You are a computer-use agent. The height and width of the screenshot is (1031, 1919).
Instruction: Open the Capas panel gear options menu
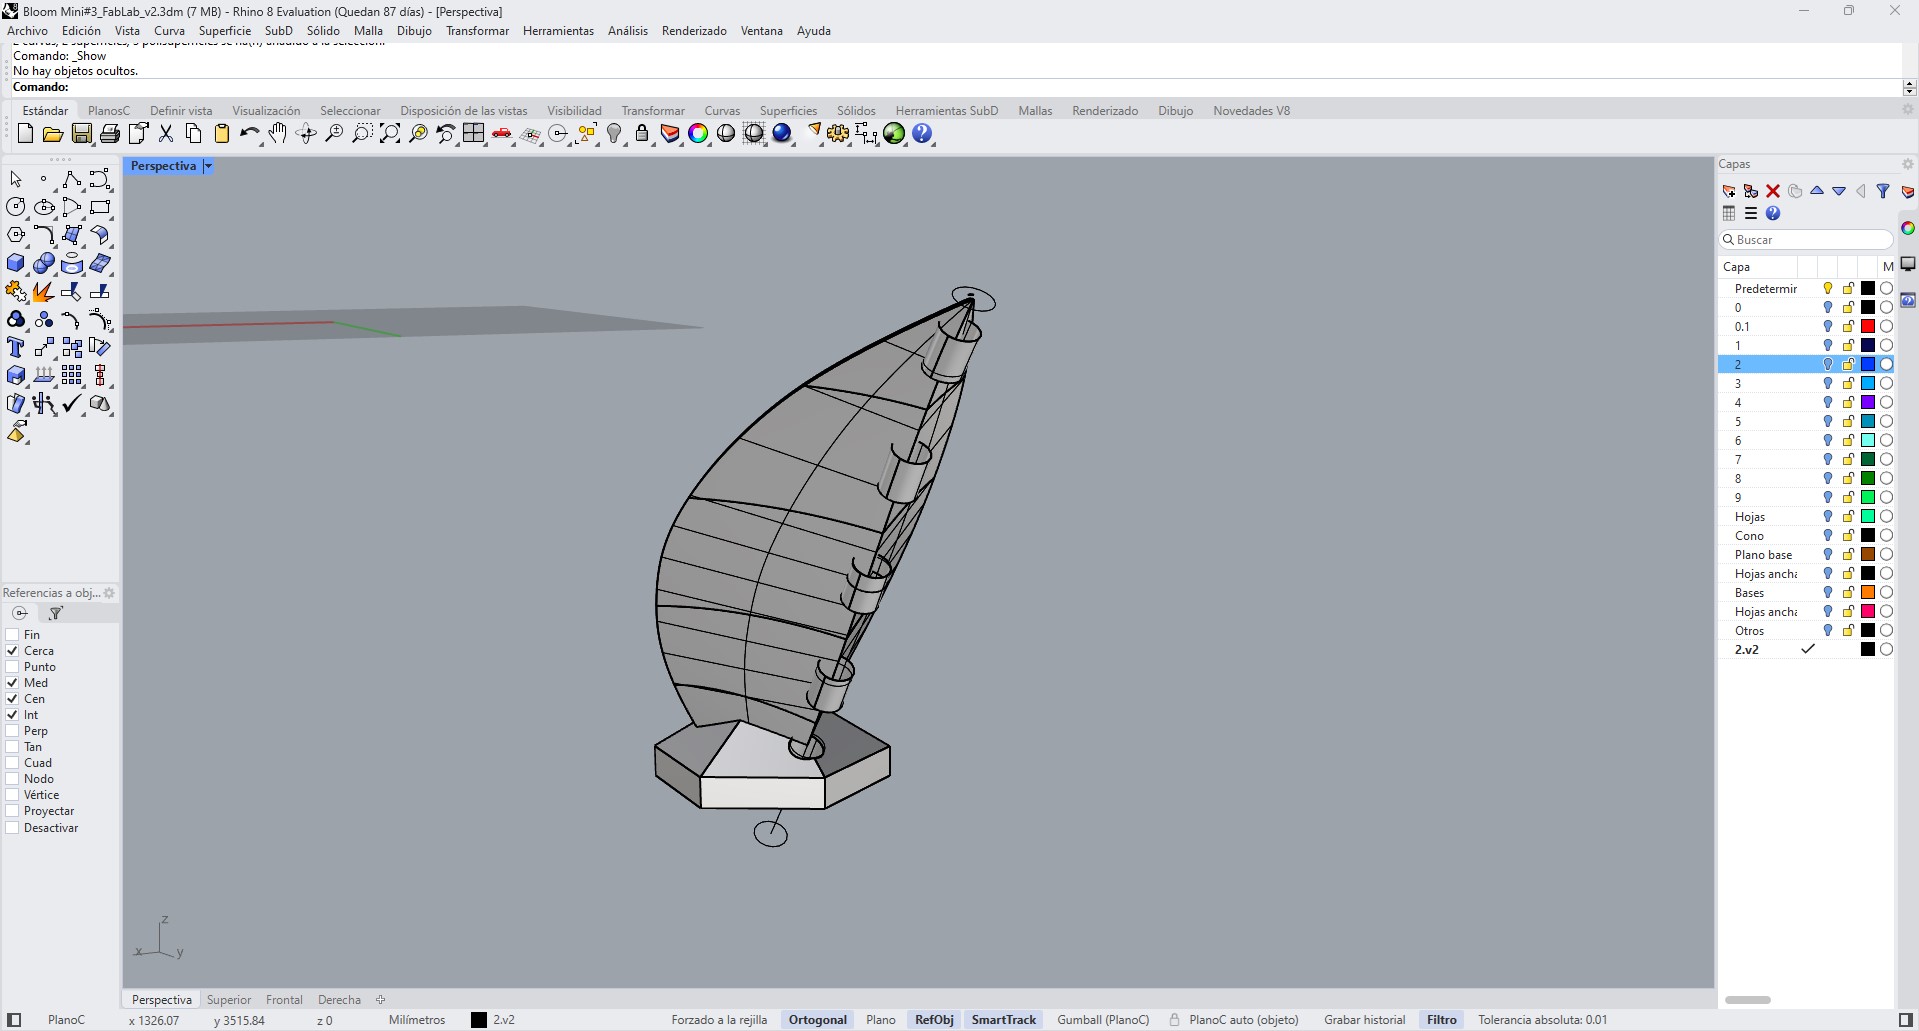coord(1907,164)
